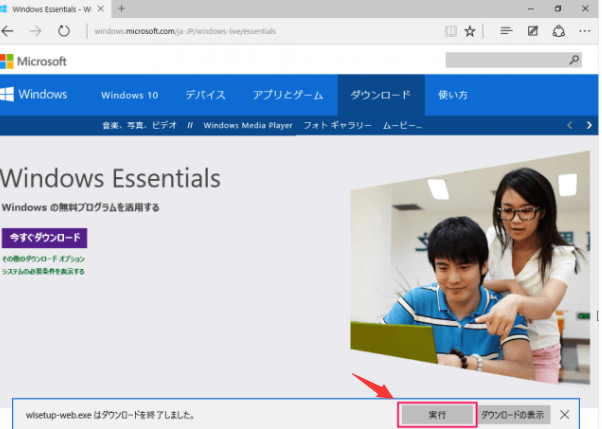The width and height of the screenshot is (602, 429).
Task: Select the ダウンロード menu item
Action: [381, 95]
